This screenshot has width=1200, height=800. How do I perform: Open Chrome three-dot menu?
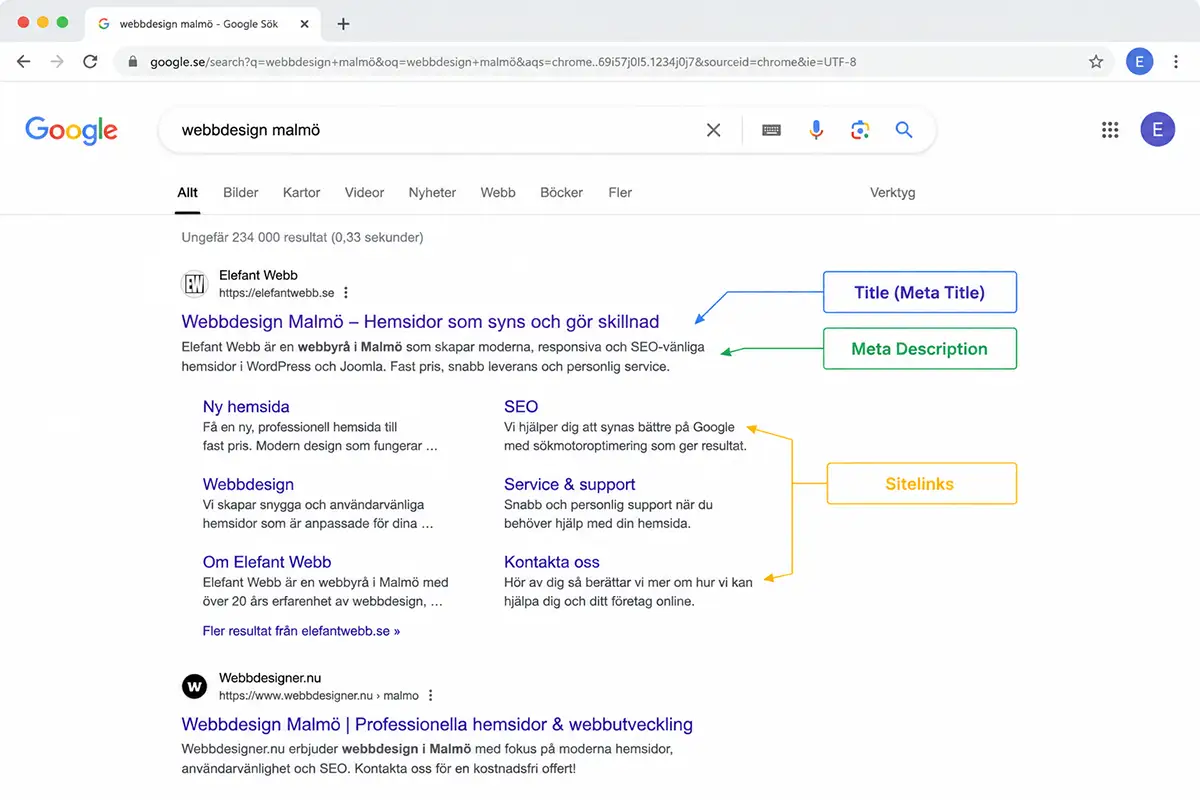point(1176,62)
